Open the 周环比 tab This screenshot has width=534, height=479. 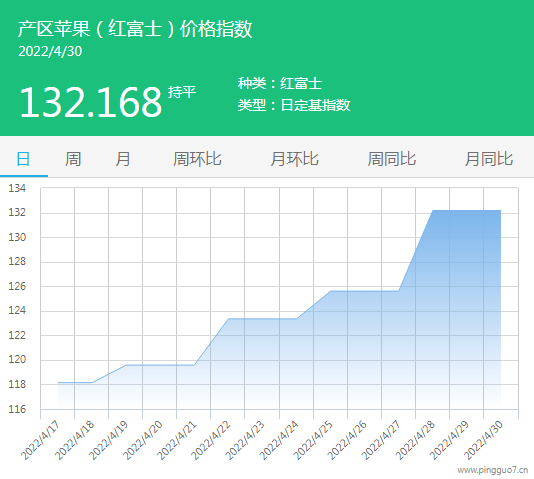tap(197, 159)
